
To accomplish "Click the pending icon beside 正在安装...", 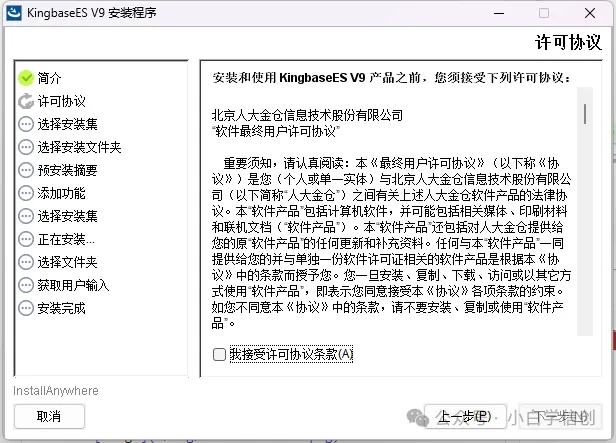I will (26, 239).
